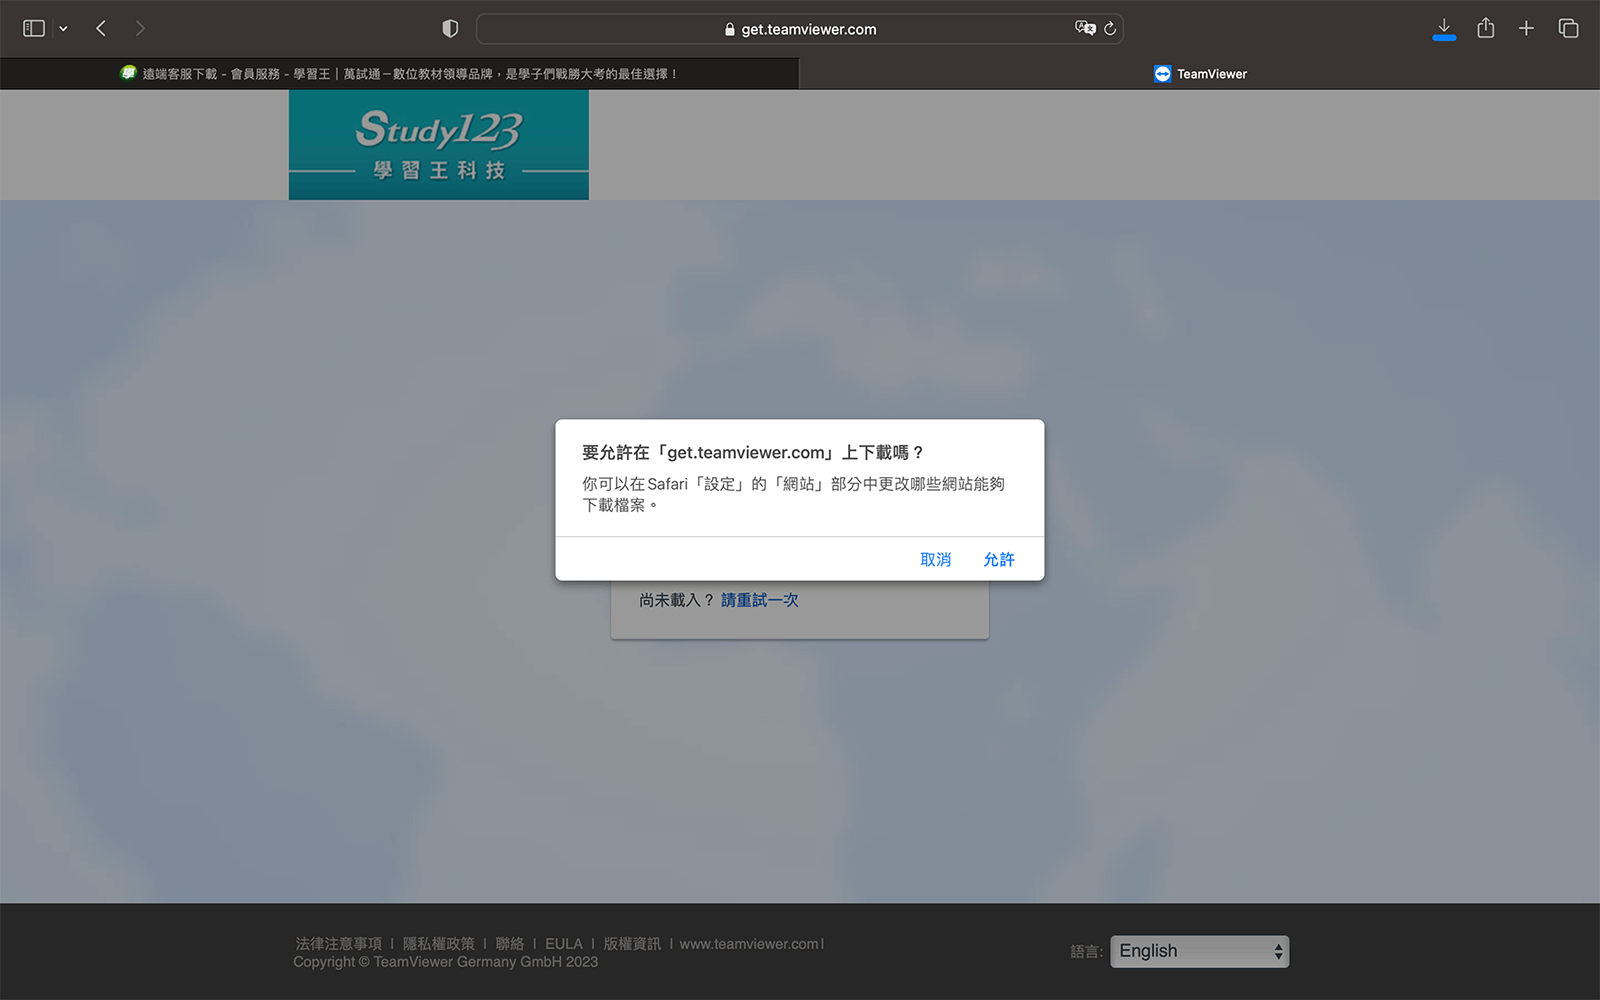
Task: Click the 請重試一次 retry link
Action: pos(759,600)
